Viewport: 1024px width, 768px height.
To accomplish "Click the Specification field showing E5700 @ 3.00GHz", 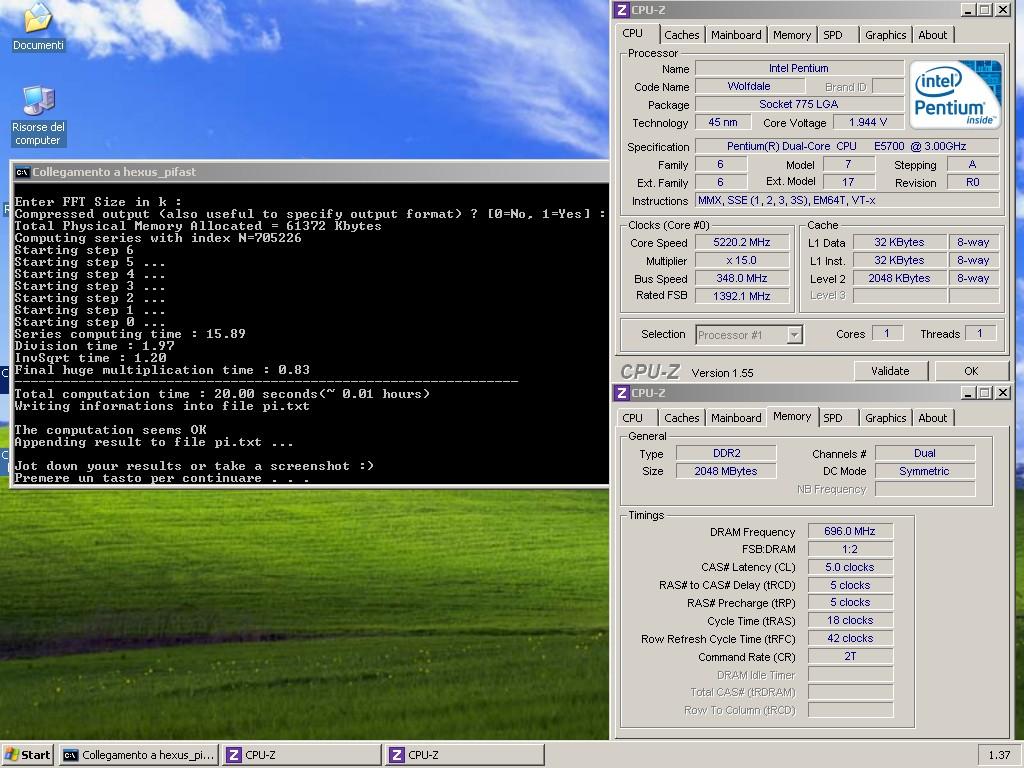I will [846, 146].
